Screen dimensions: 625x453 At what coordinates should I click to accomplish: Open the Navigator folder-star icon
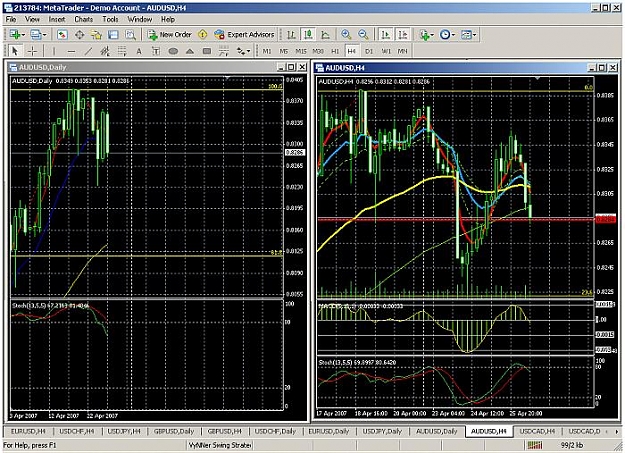(96, 35)
